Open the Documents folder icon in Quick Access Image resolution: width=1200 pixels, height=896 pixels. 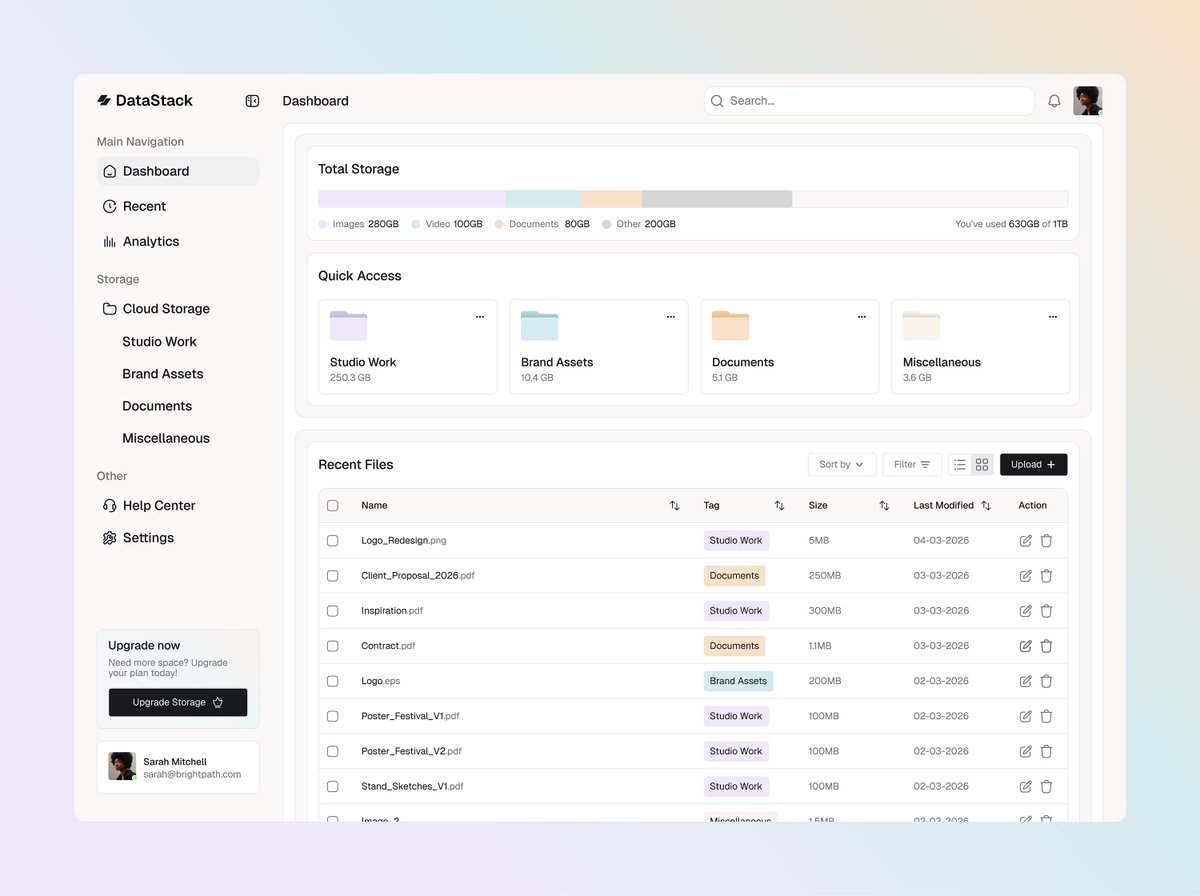(x=731, y=326)
